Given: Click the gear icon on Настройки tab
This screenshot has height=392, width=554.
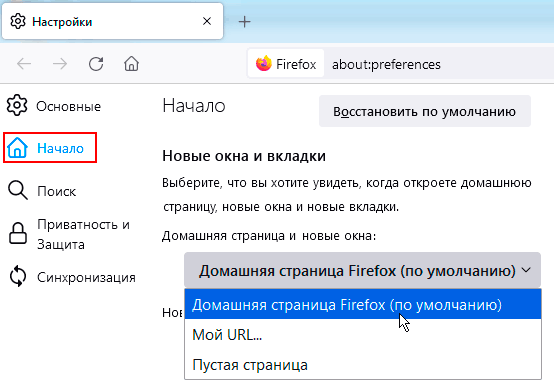Looking at the screenshot, I should tap(18, 21).
